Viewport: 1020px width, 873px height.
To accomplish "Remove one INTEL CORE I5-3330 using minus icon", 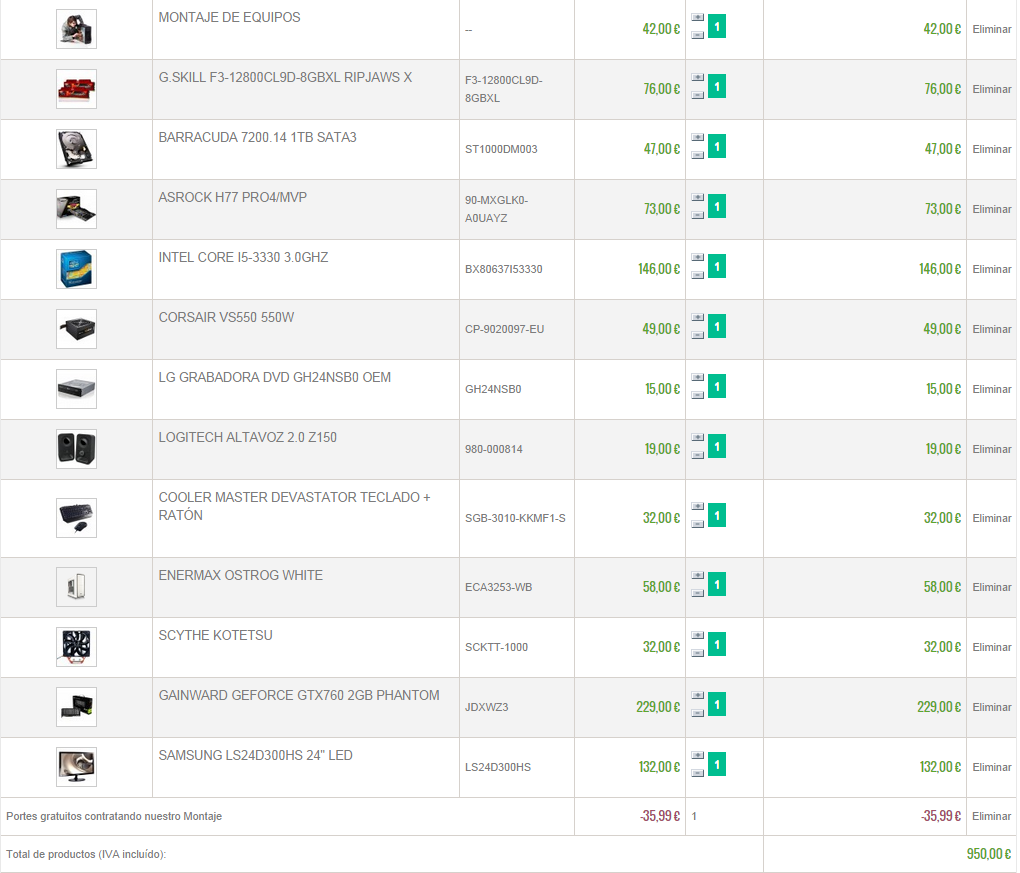I will [697, 275].
